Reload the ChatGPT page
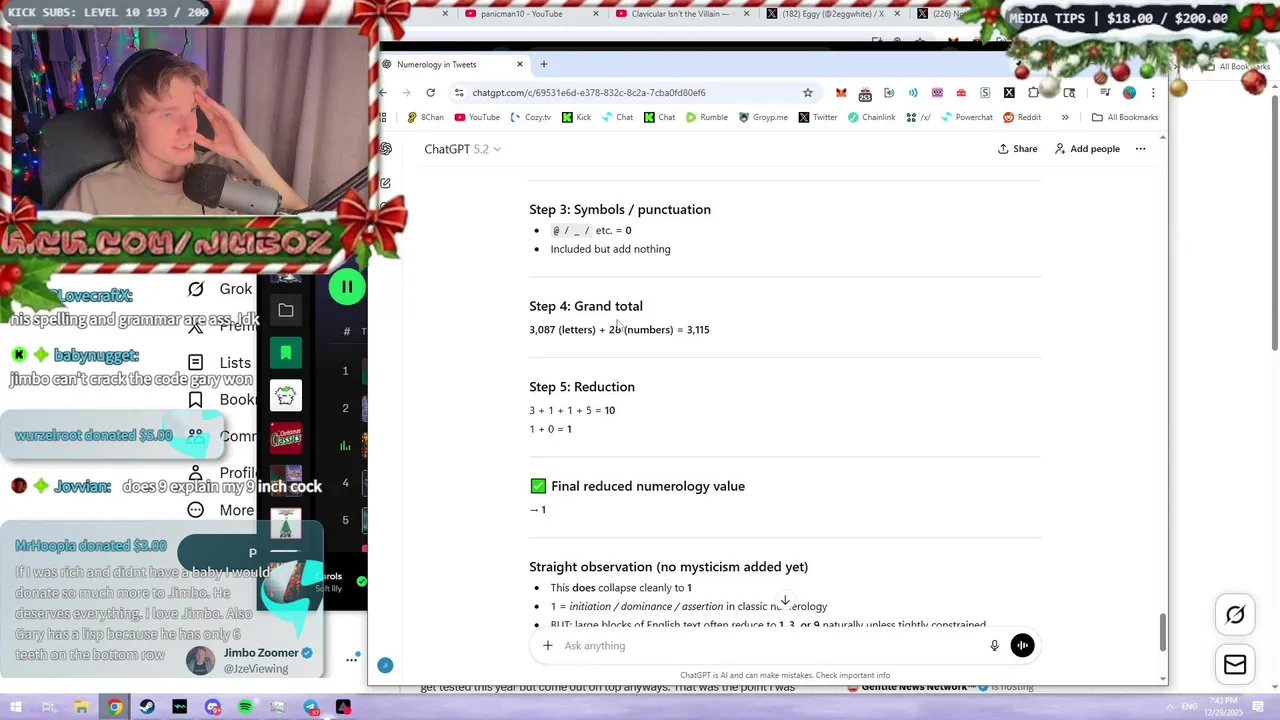This screenshot has width=1280, height=720. [430, 93]
